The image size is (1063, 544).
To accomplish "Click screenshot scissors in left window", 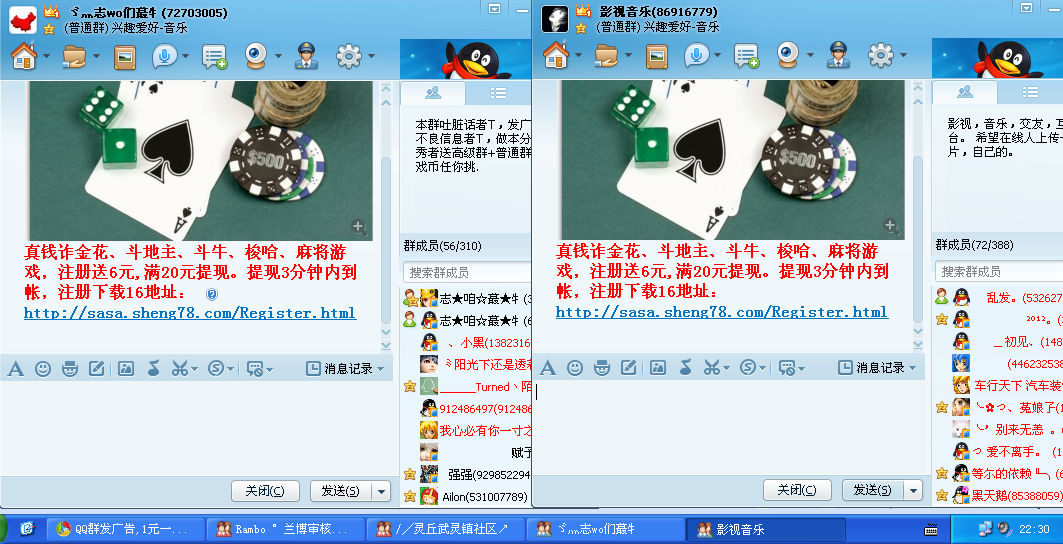I will pos(179,369).
